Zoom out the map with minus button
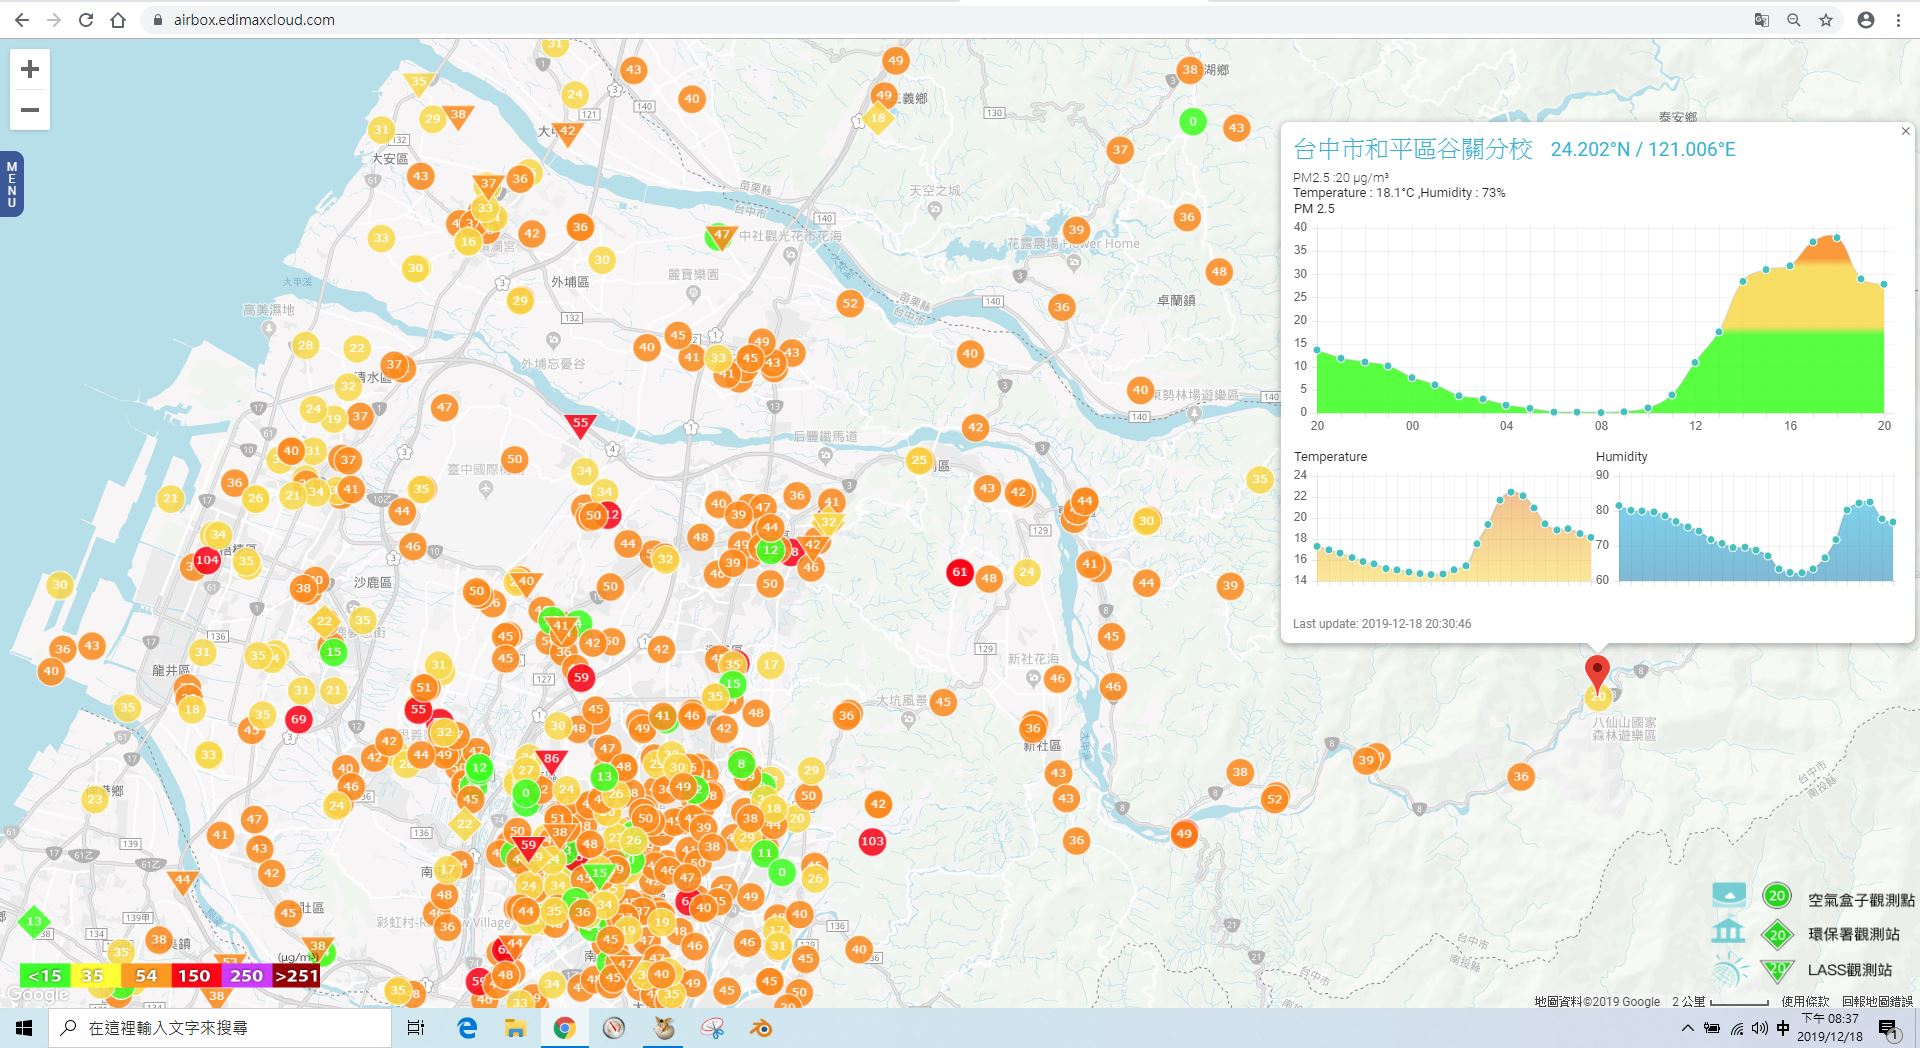The image size is (1920, 1048). 30,110
